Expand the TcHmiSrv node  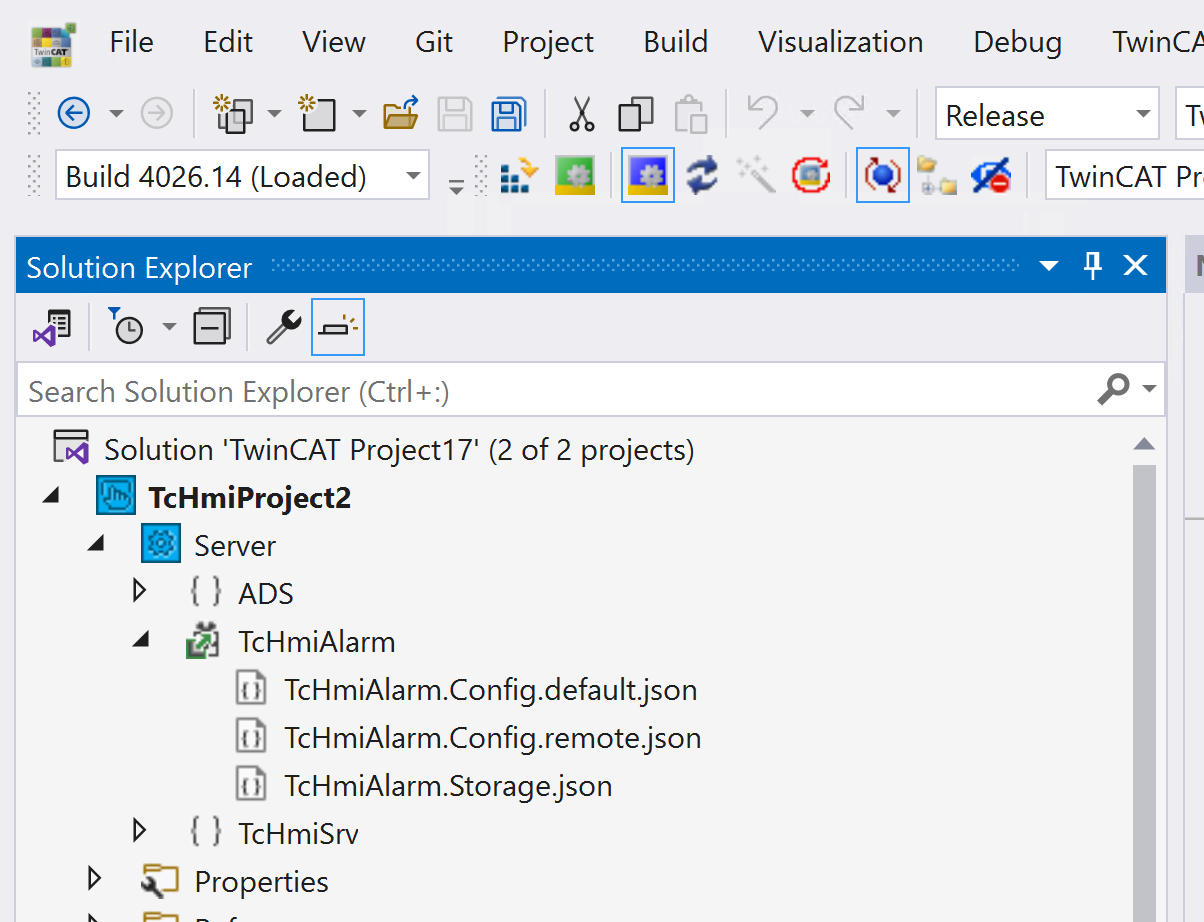pos(140,831)
